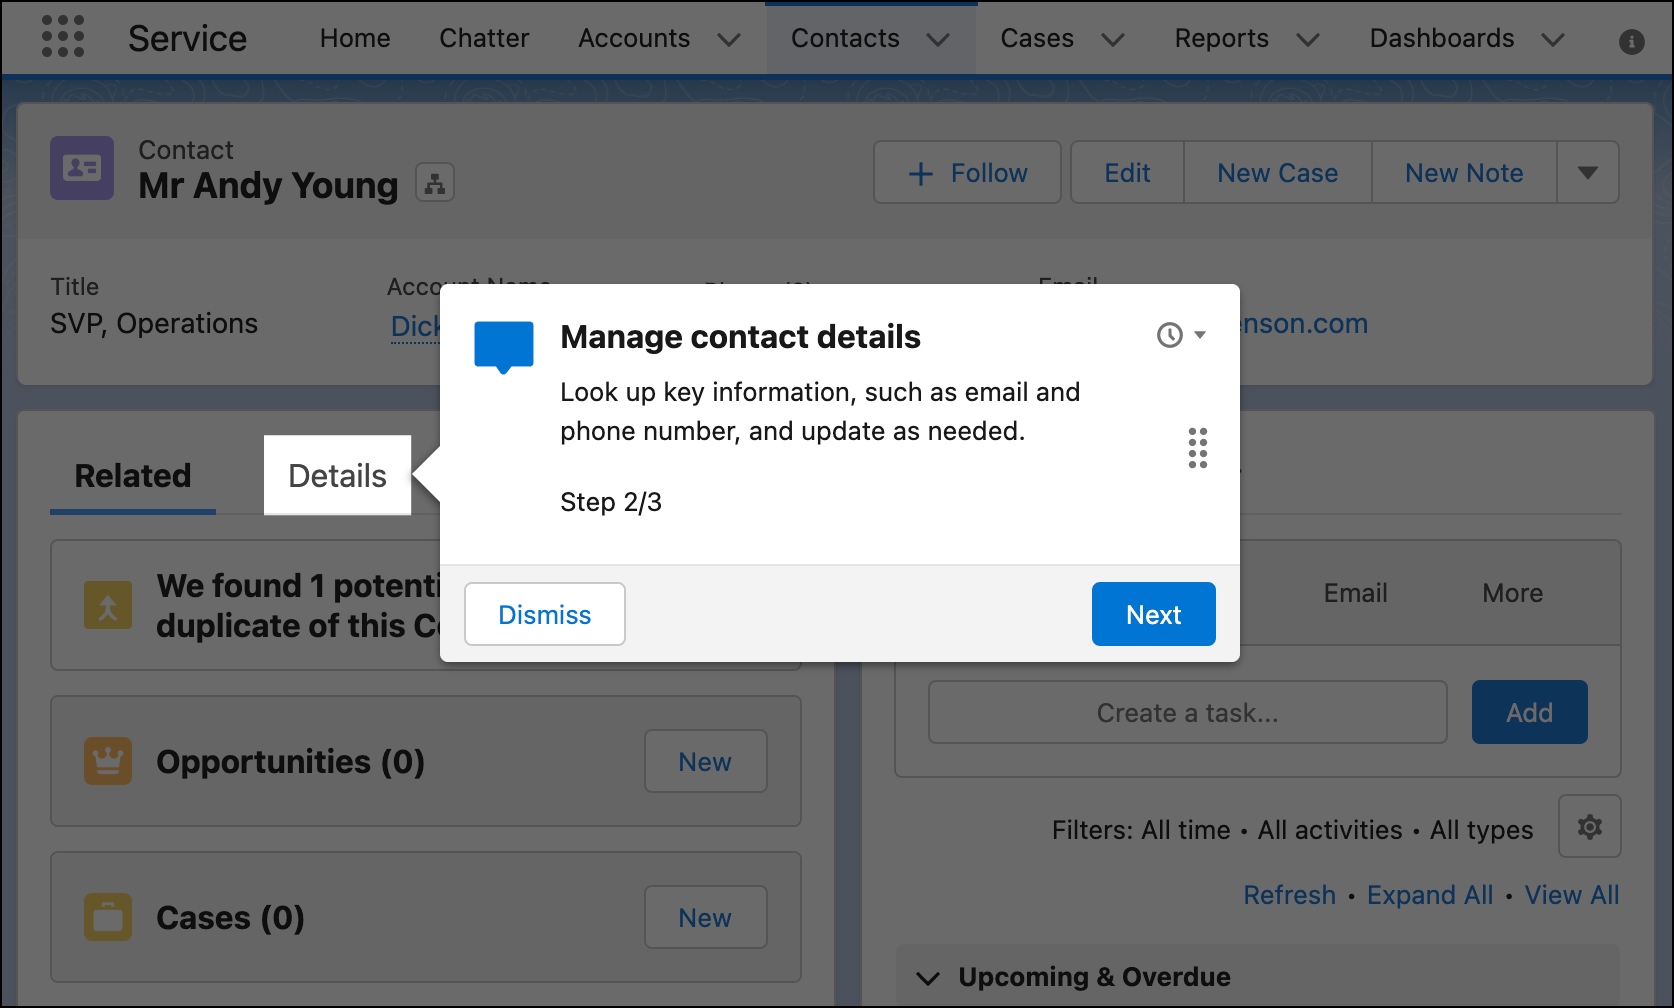Image resolution: width=1674 pixels, height=1008 pixels.
Task: Dismiss the Manage contact details prompt
Action: pyautogui.click(x=545, y=614)
